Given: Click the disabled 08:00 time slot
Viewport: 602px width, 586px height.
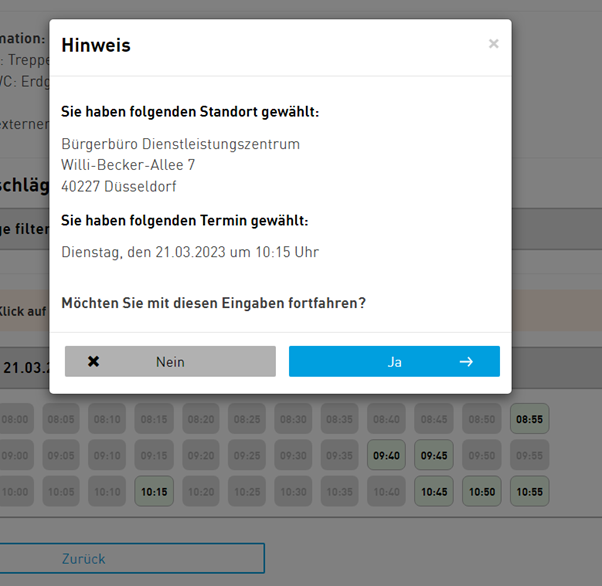Looking at the screenshot, I should pos(15,419).
